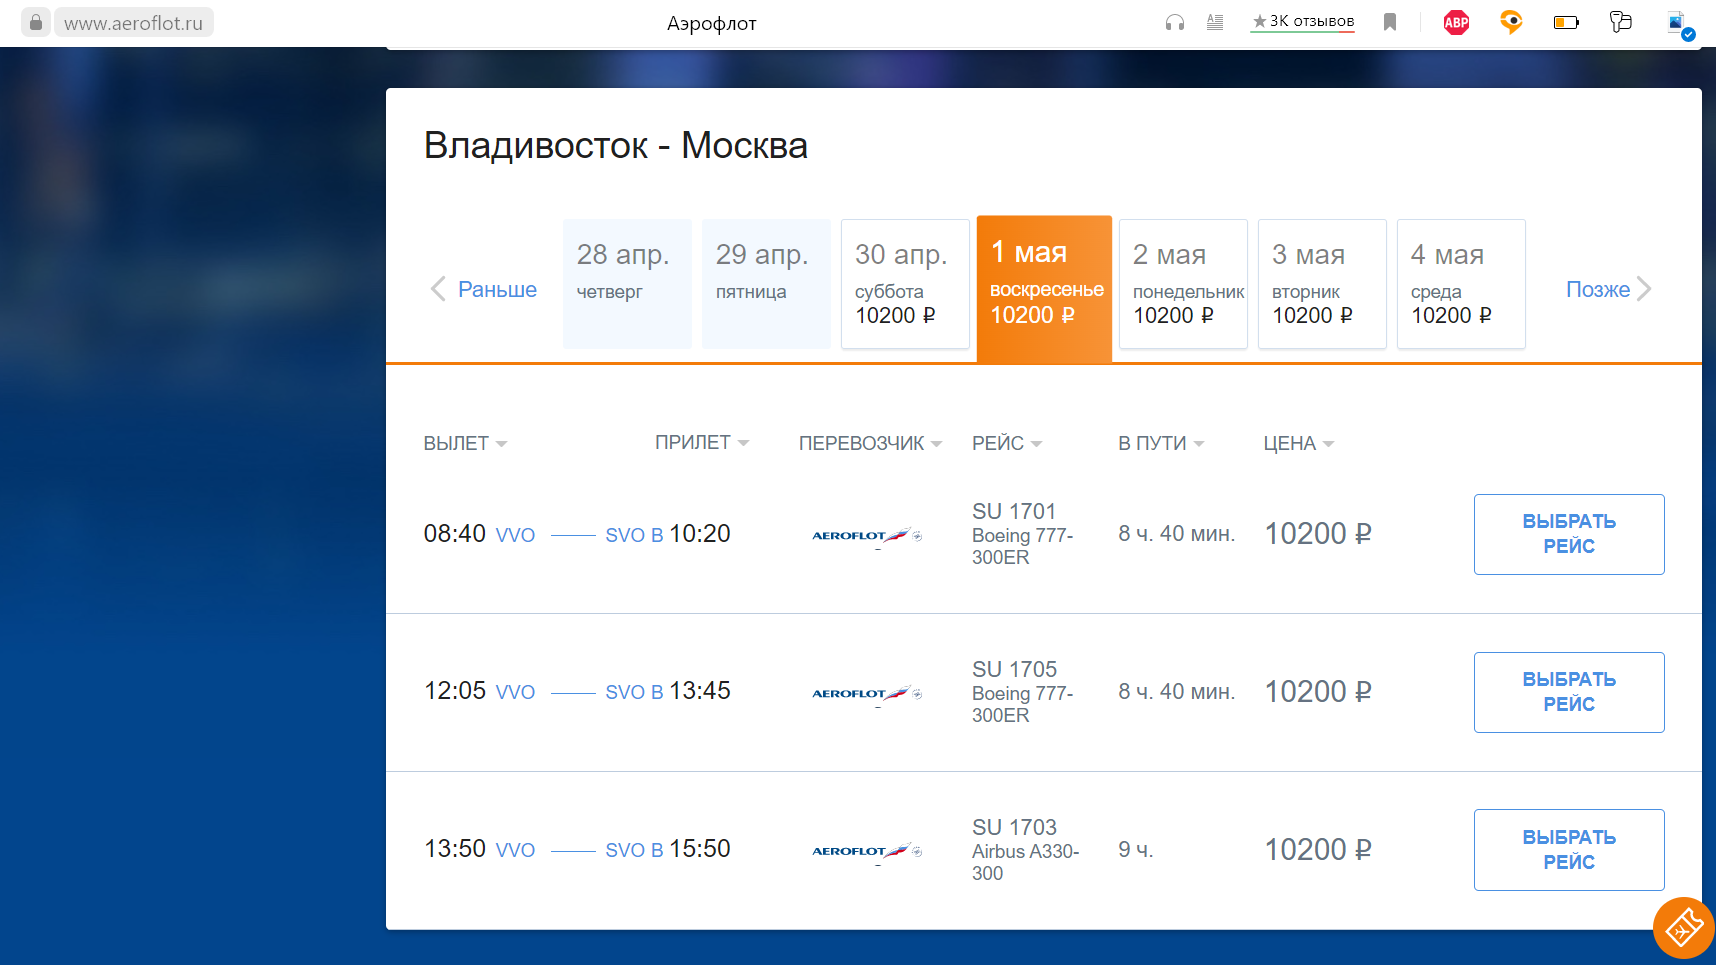This screenshot has width=1716, height=965.
Task: Click the 10200 ₽ price in SU 1705 row
Action: pos(1318,692)
